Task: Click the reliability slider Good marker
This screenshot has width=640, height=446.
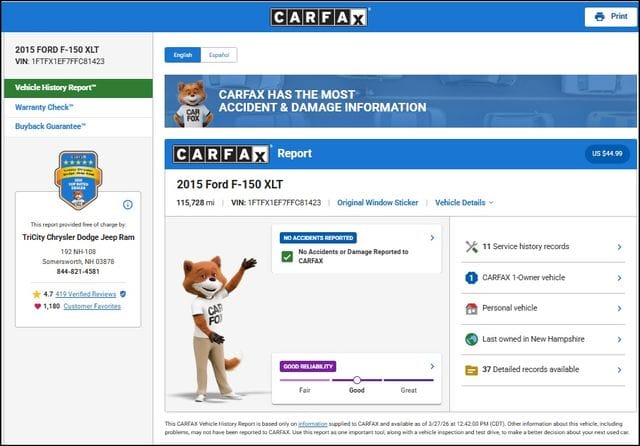Action: (x=357, y=380)
